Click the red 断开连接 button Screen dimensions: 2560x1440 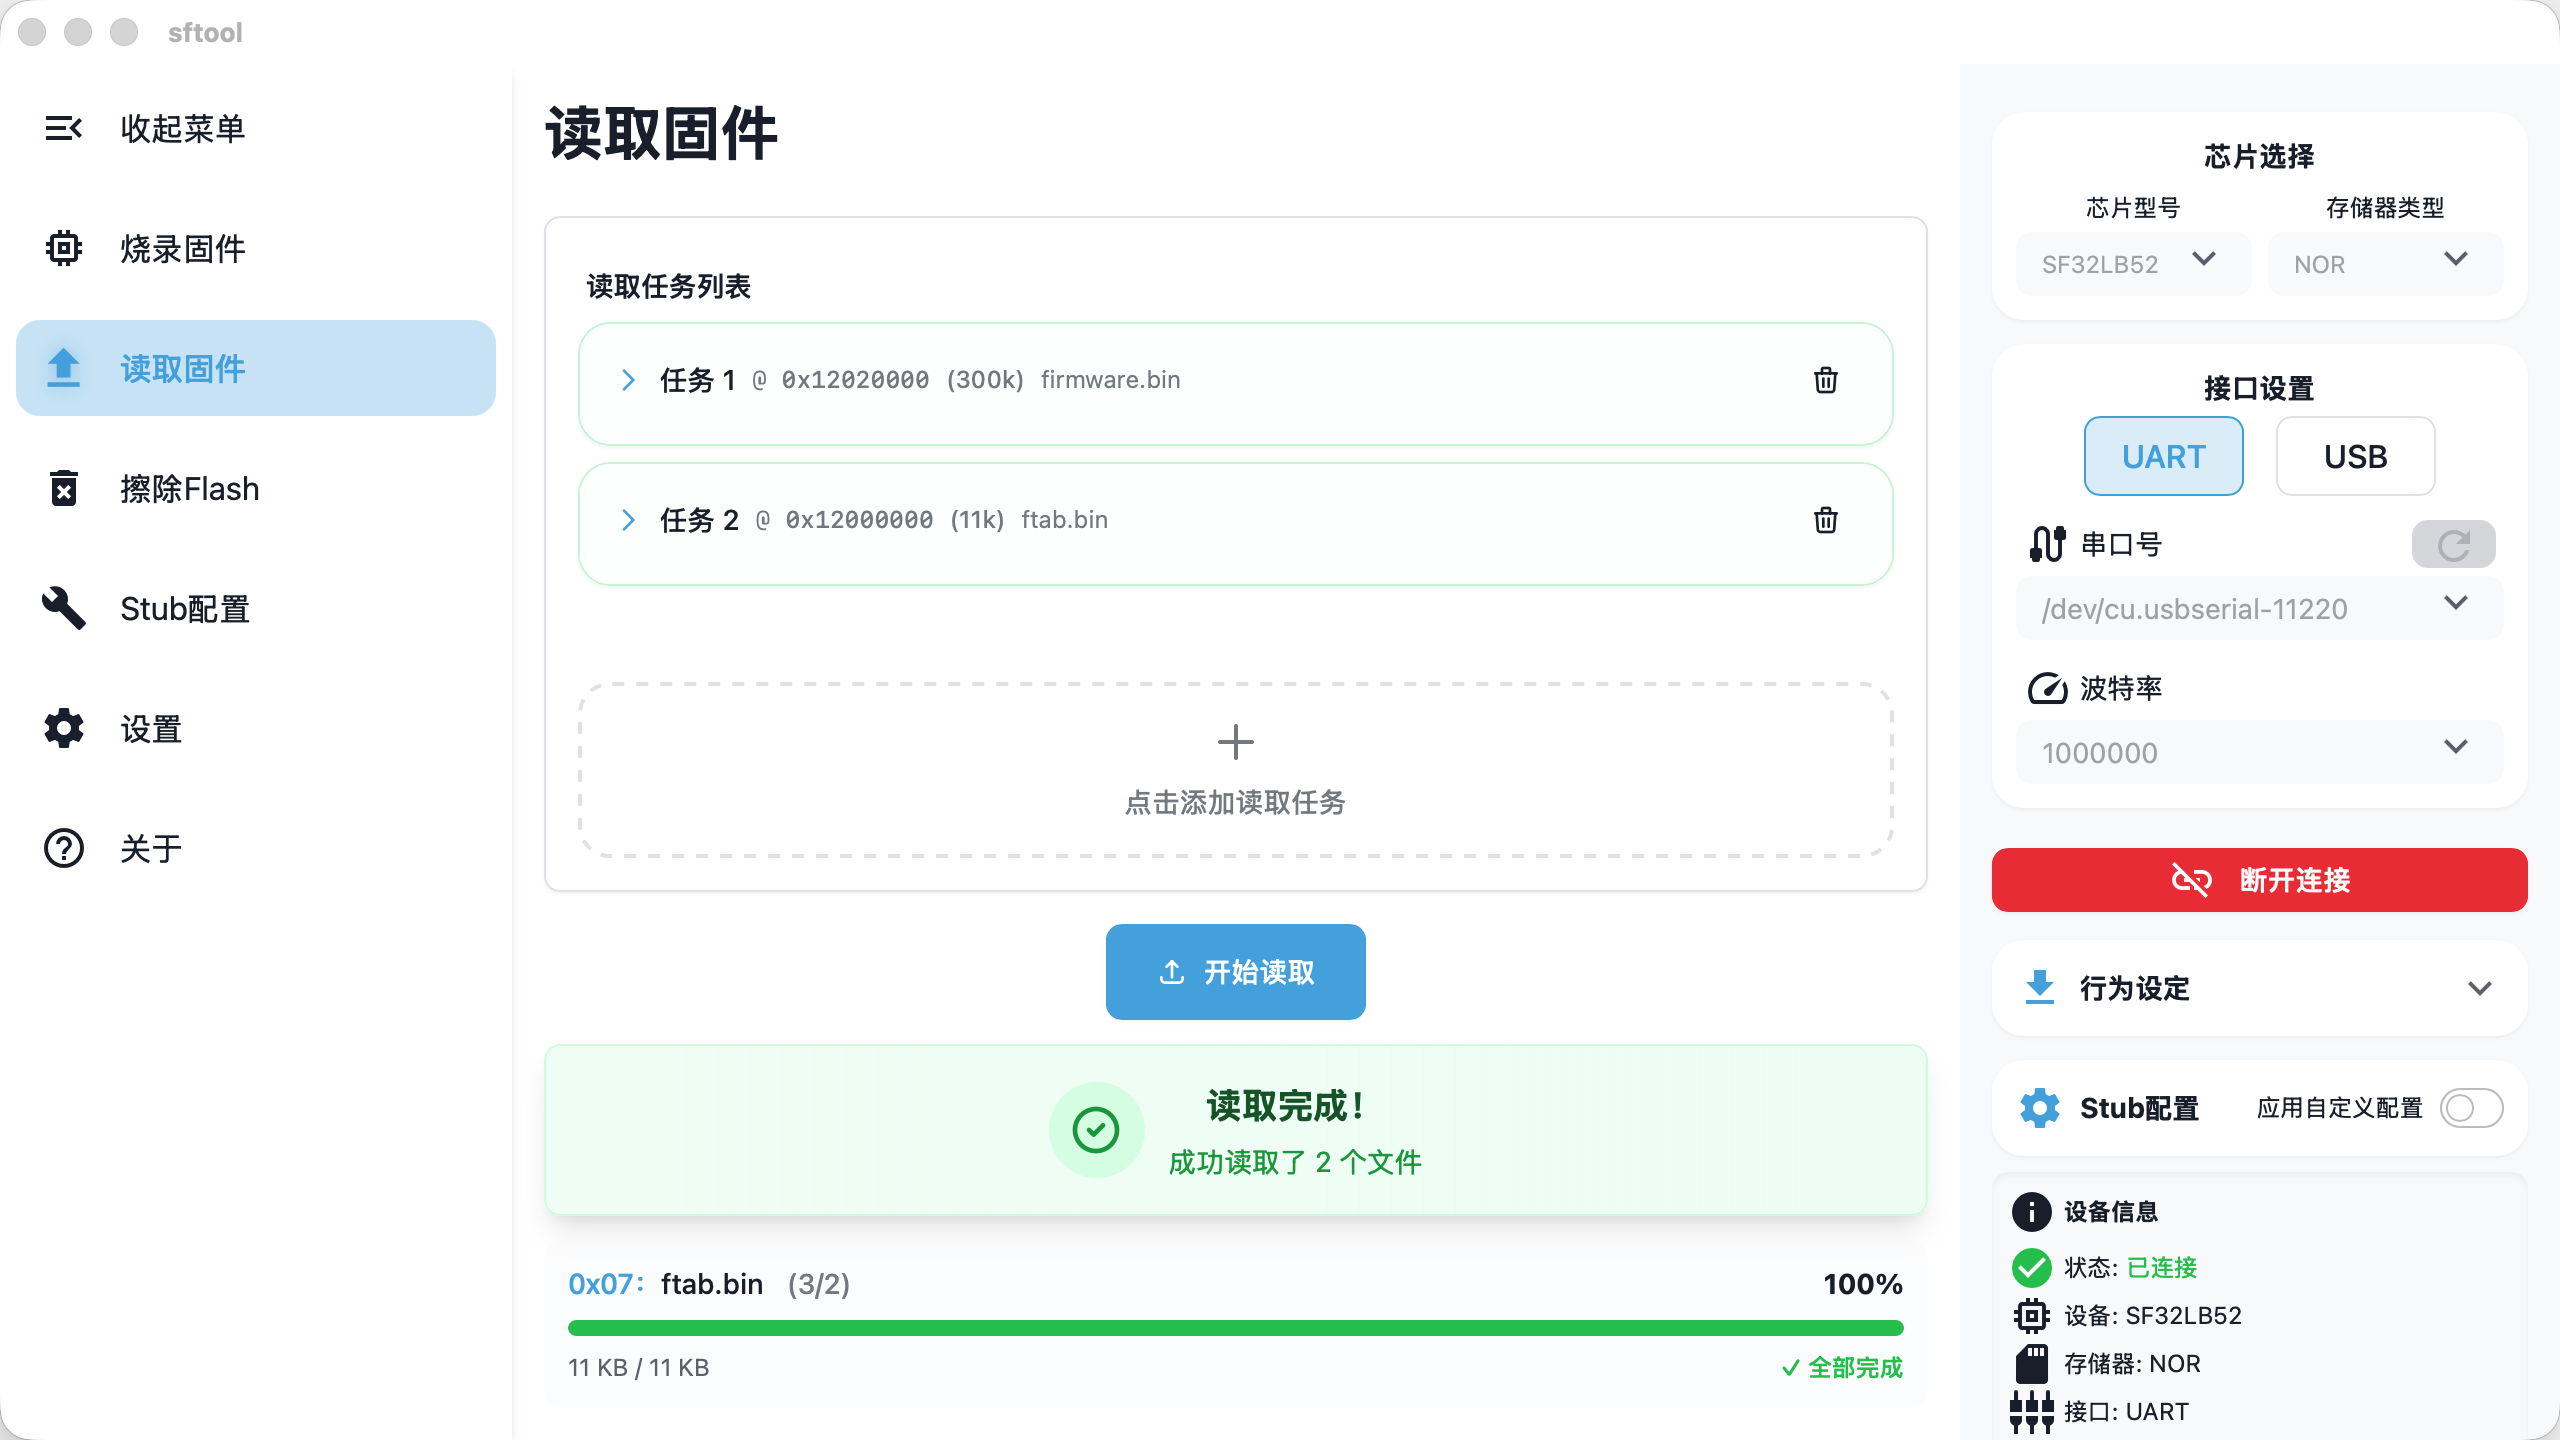coord(2259,880)
